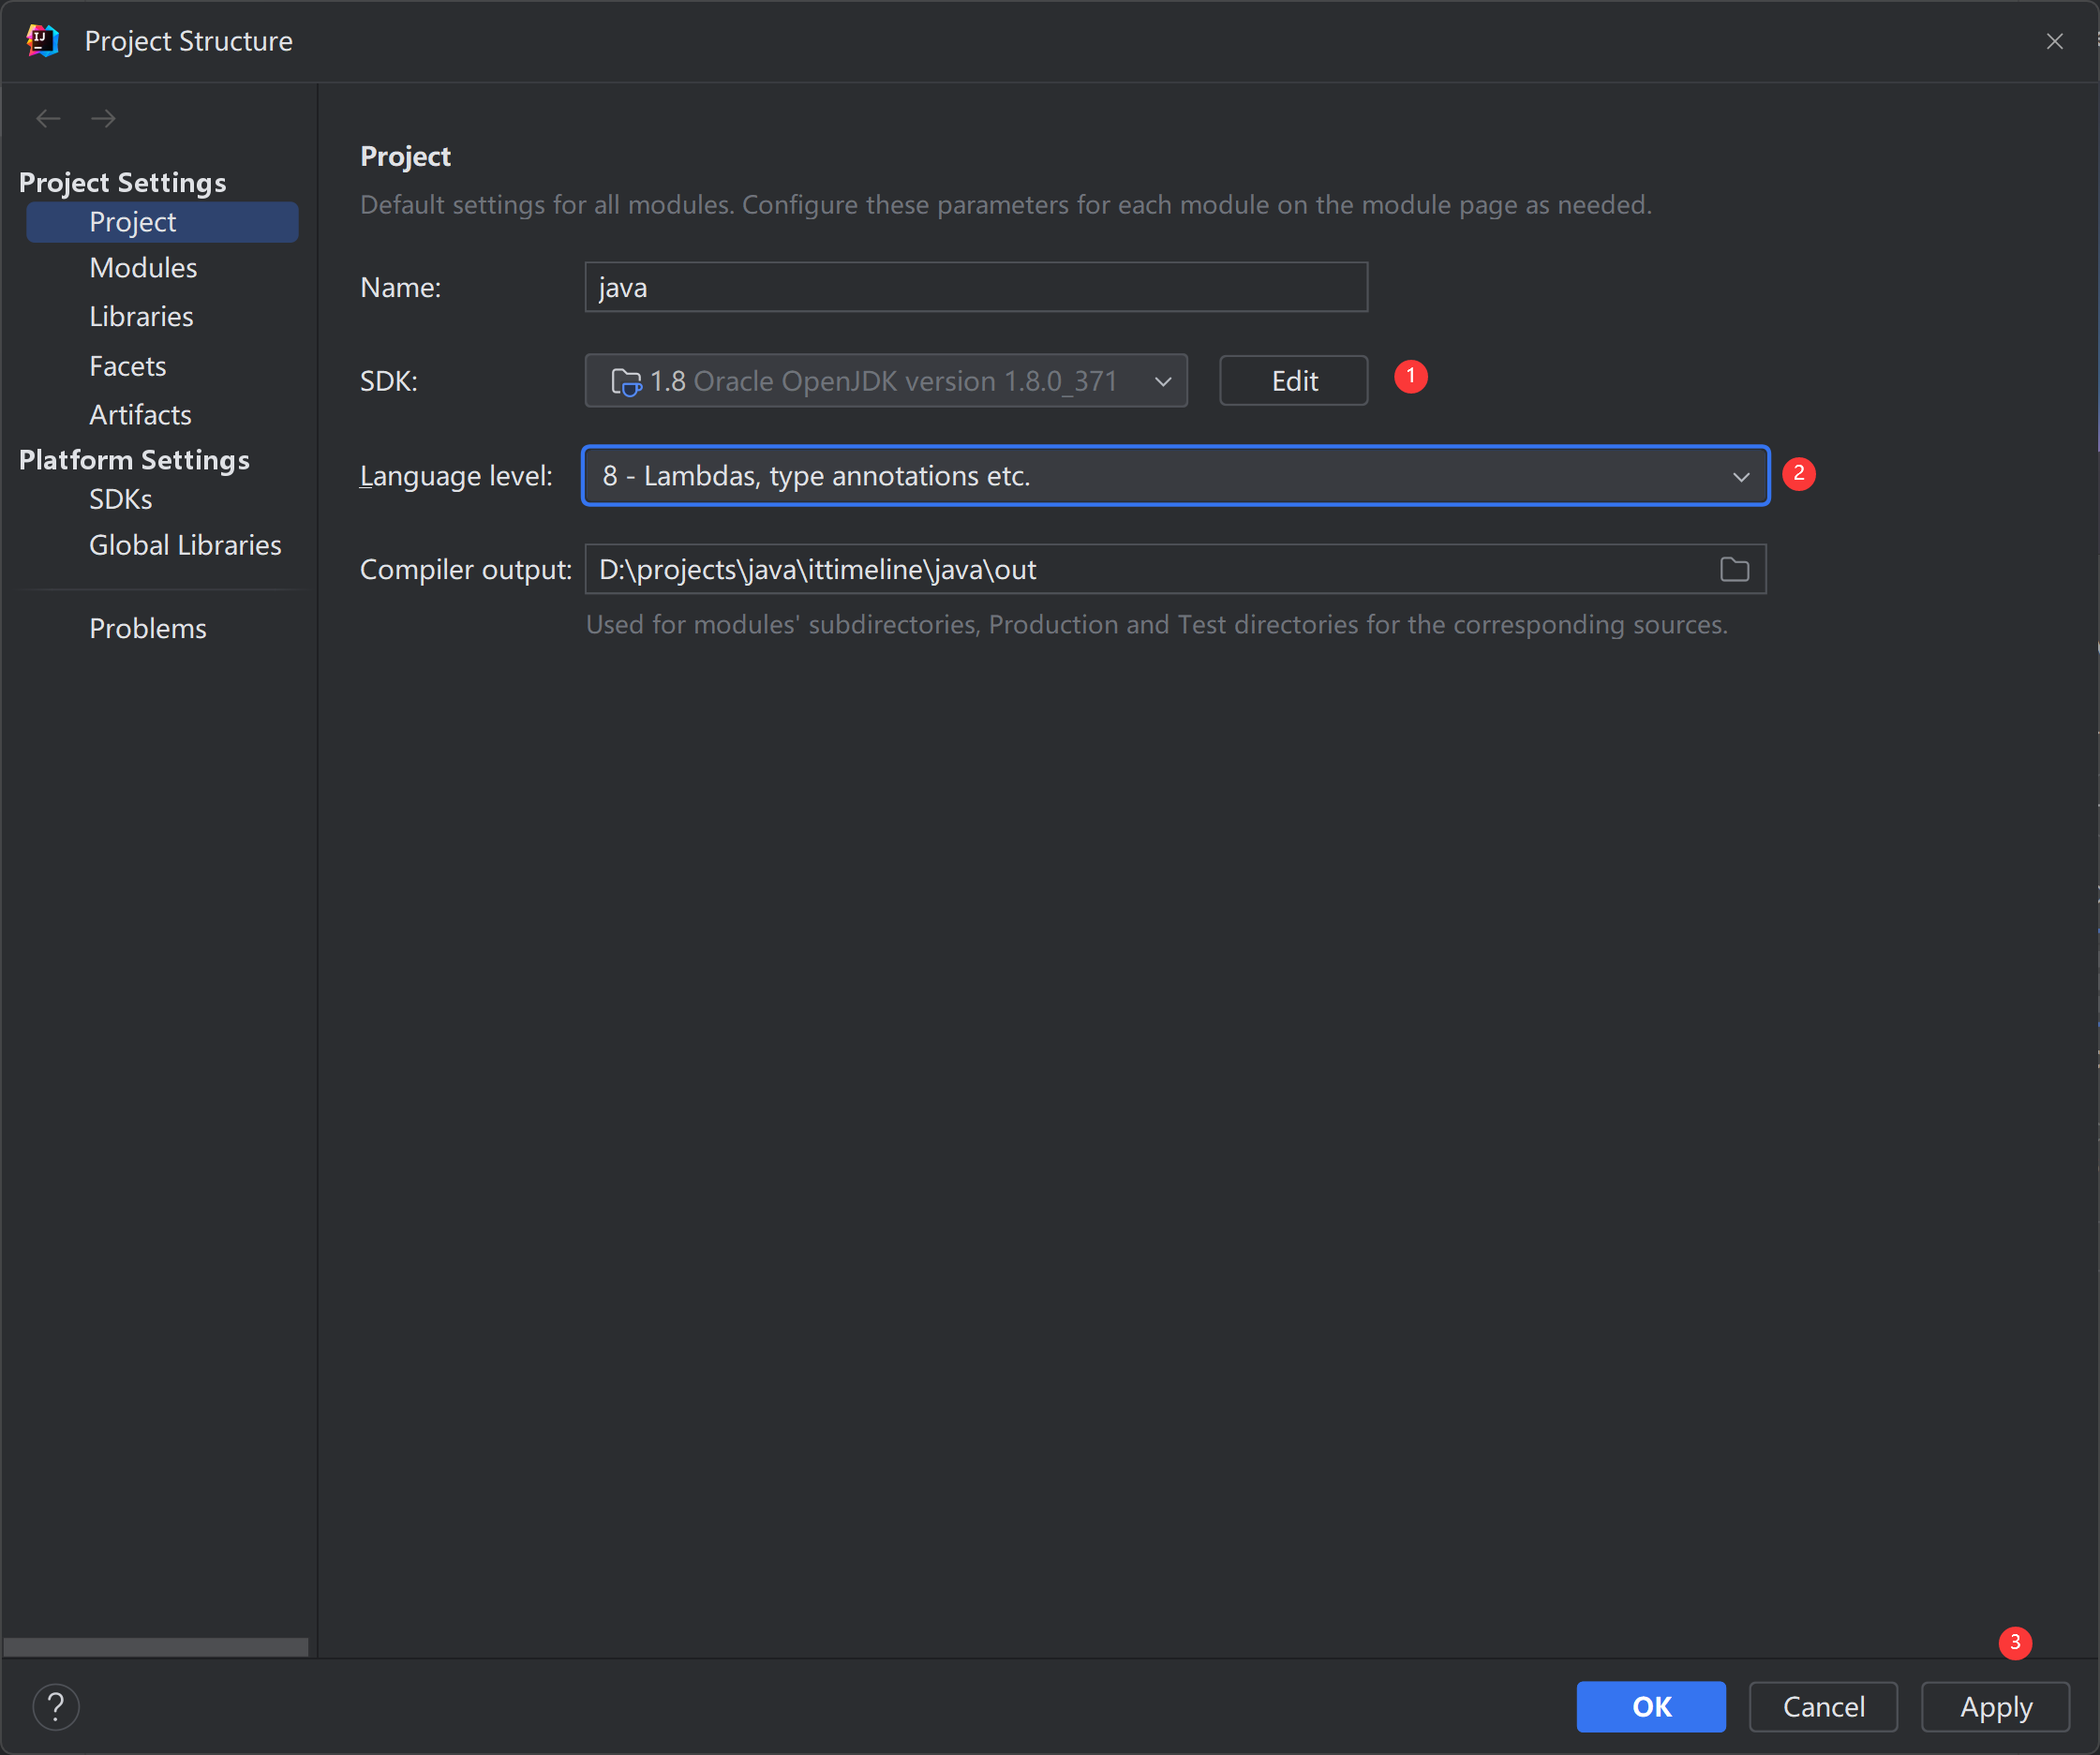This screenshot has height=1755, width=2100.
Task: Expand the Language level combo box
Action: [x=1176, y=476]
